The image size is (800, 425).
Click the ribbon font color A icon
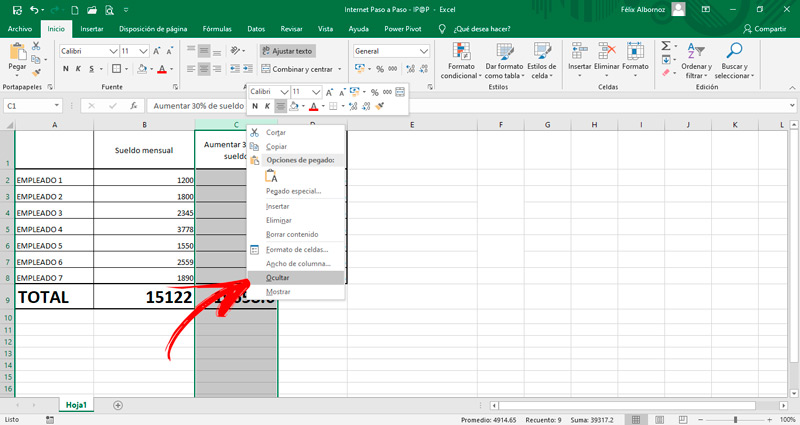tap(162, 69)
